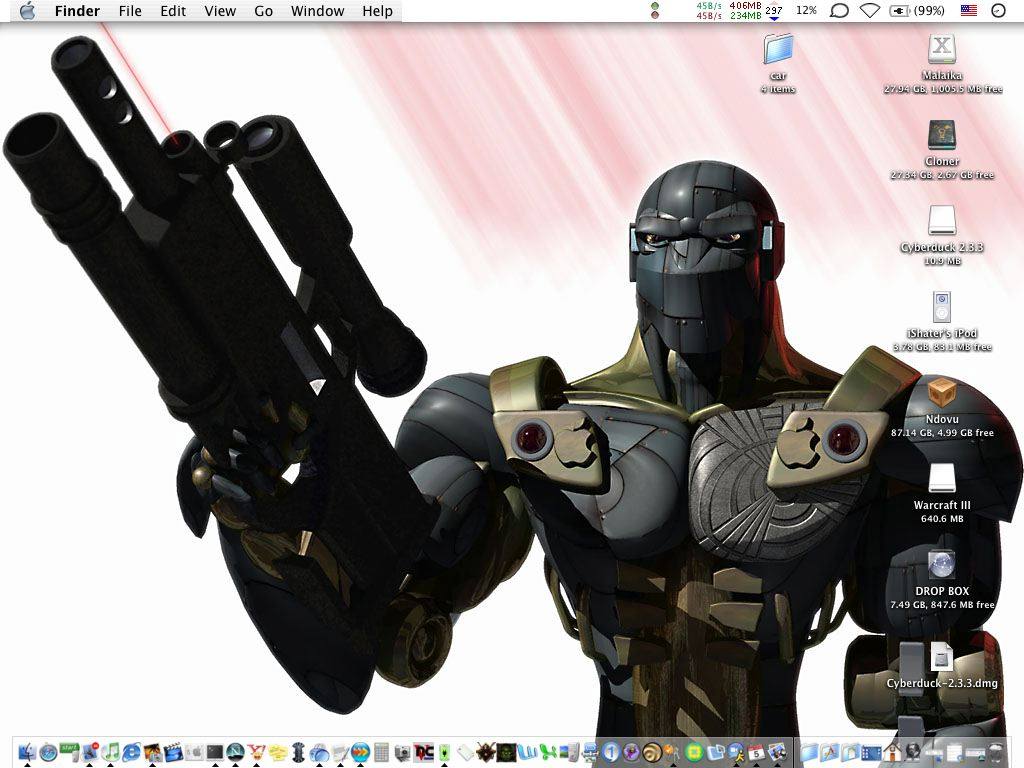Click the iChat speech bubble menu icon

click(x=840, y=11)
